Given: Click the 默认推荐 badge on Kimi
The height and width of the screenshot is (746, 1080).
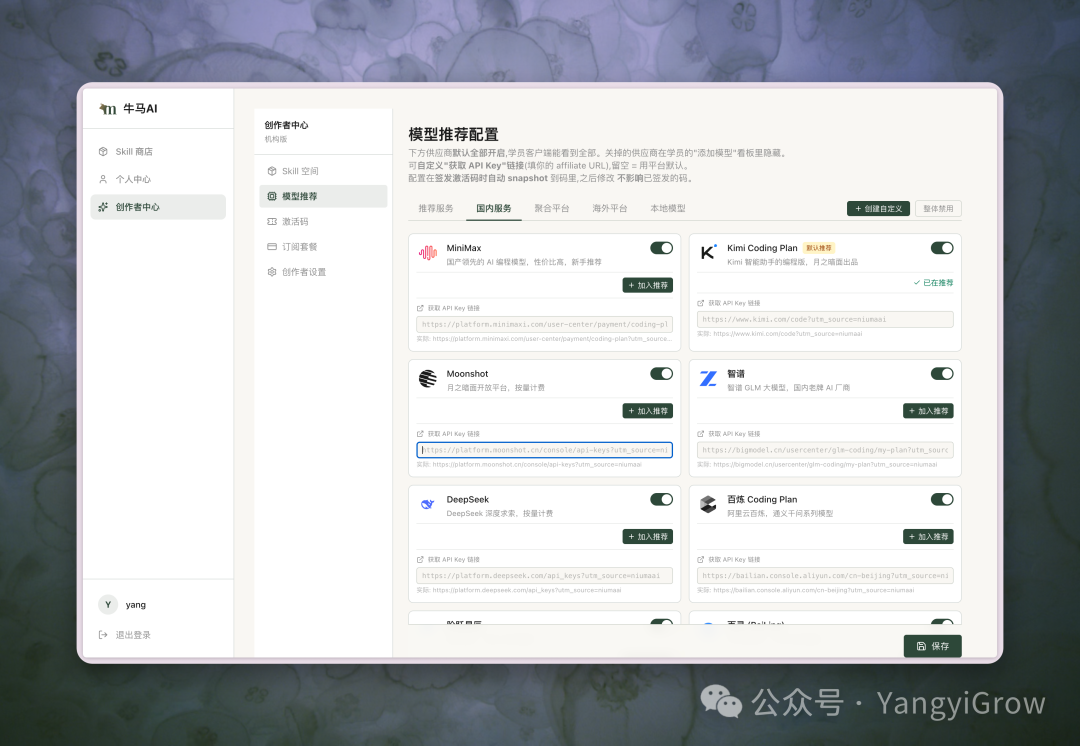Looking at the screenshot, I should point(818,248).
